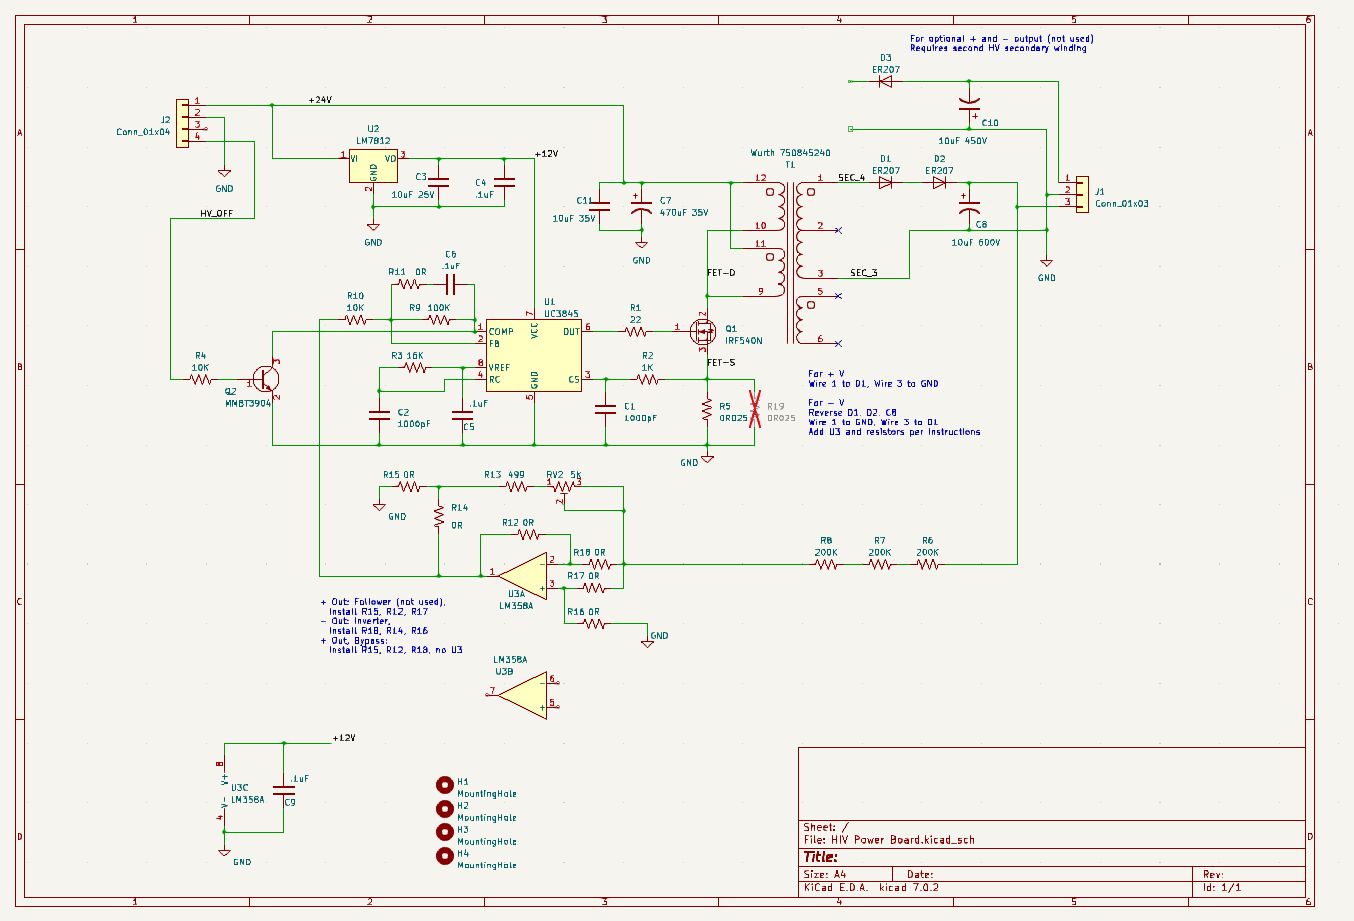
Task: Click potentiometer RV2 5k
Action: tap(564, 488)
